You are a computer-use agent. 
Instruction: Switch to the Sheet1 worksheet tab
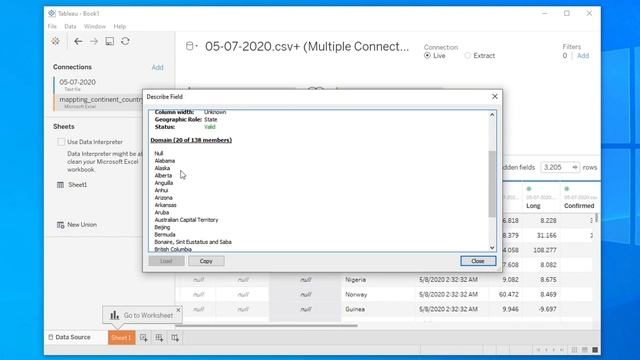[x=121, y=338]
